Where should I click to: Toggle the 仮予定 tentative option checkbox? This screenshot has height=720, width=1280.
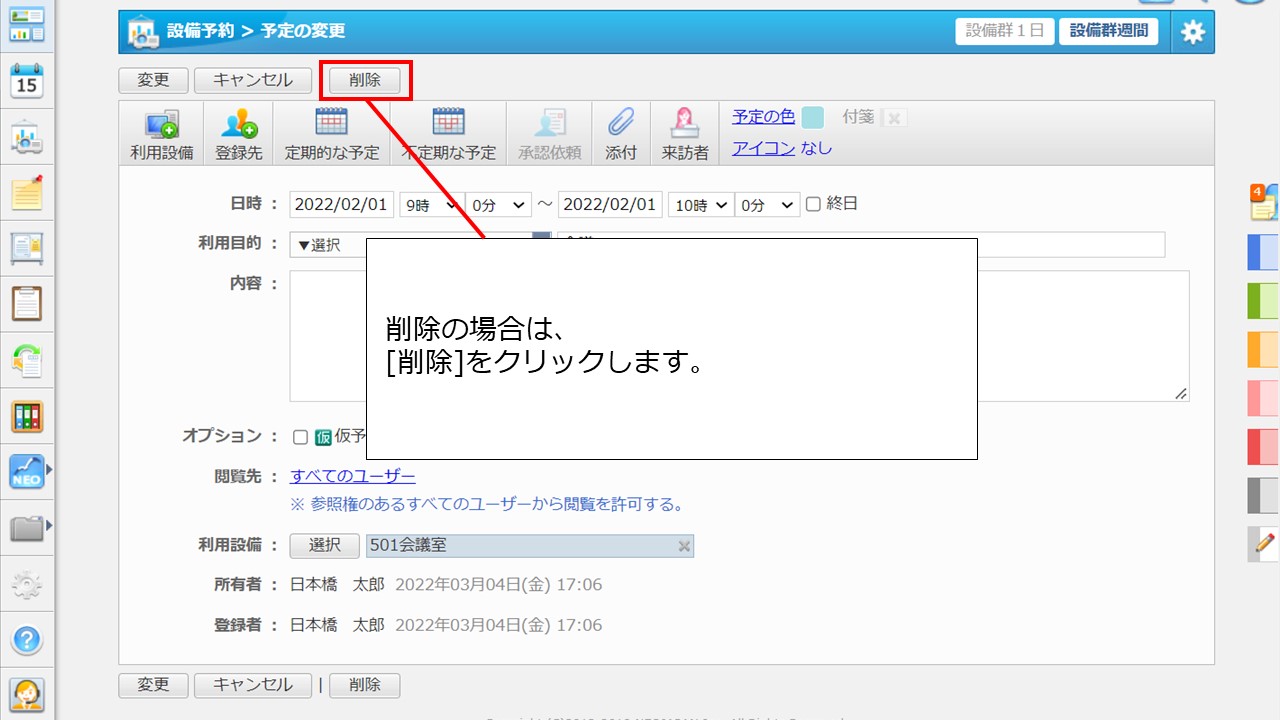click(300, 437)
